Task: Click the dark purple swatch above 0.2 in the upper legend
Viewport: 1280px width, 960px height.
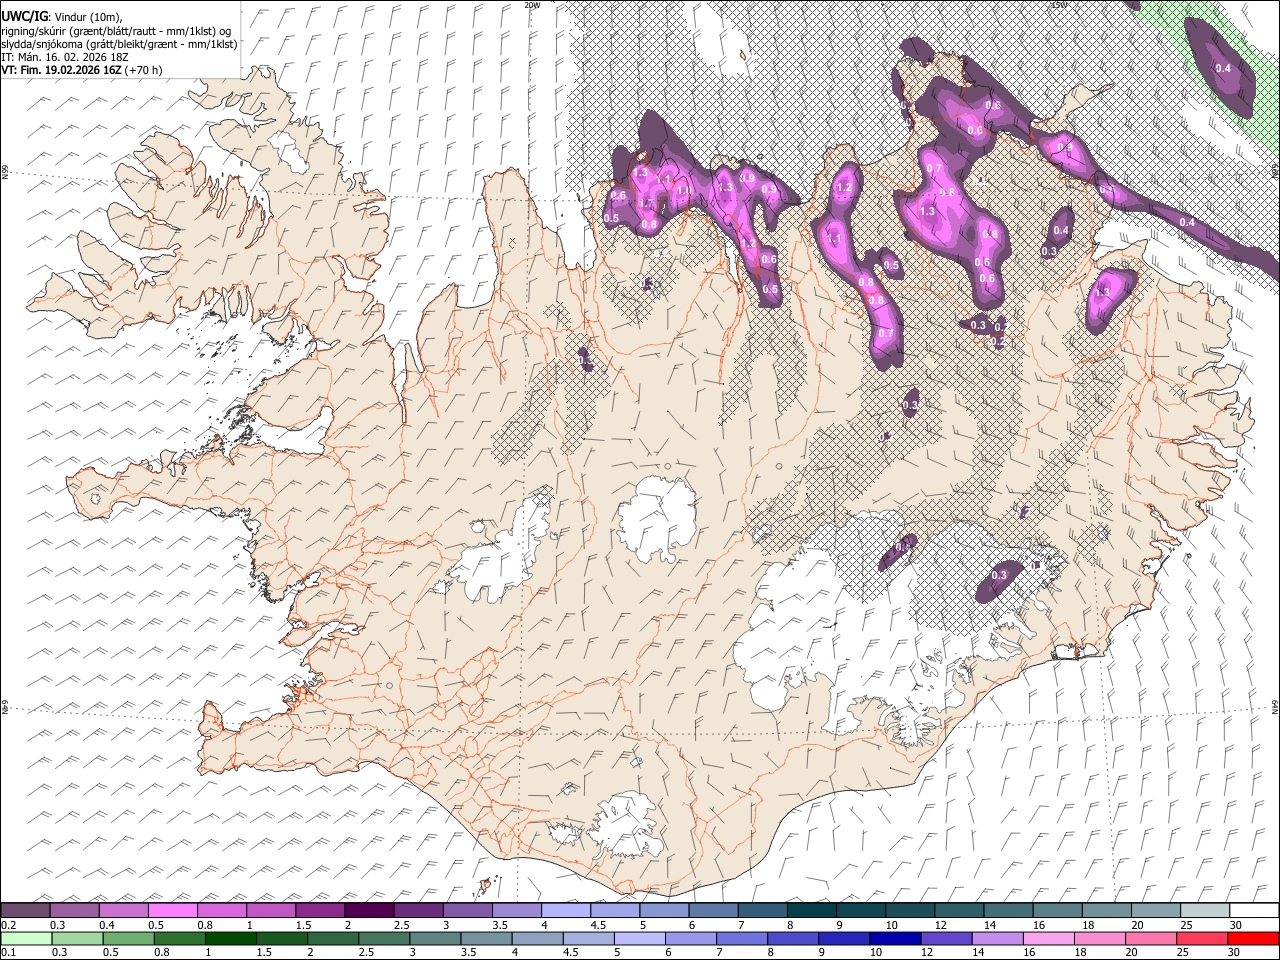Action: pyautogui.click(x=26, y=911)
